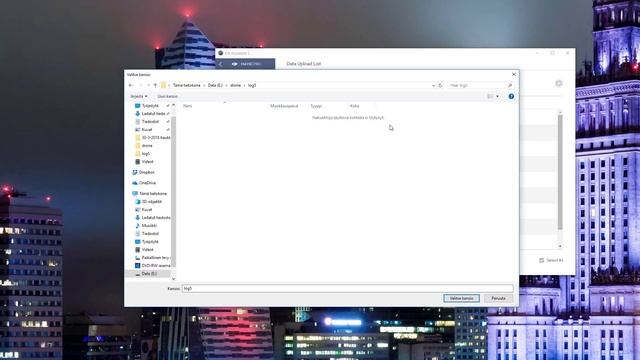
Task: Click the change view layout icon
Action: [490, 96]
